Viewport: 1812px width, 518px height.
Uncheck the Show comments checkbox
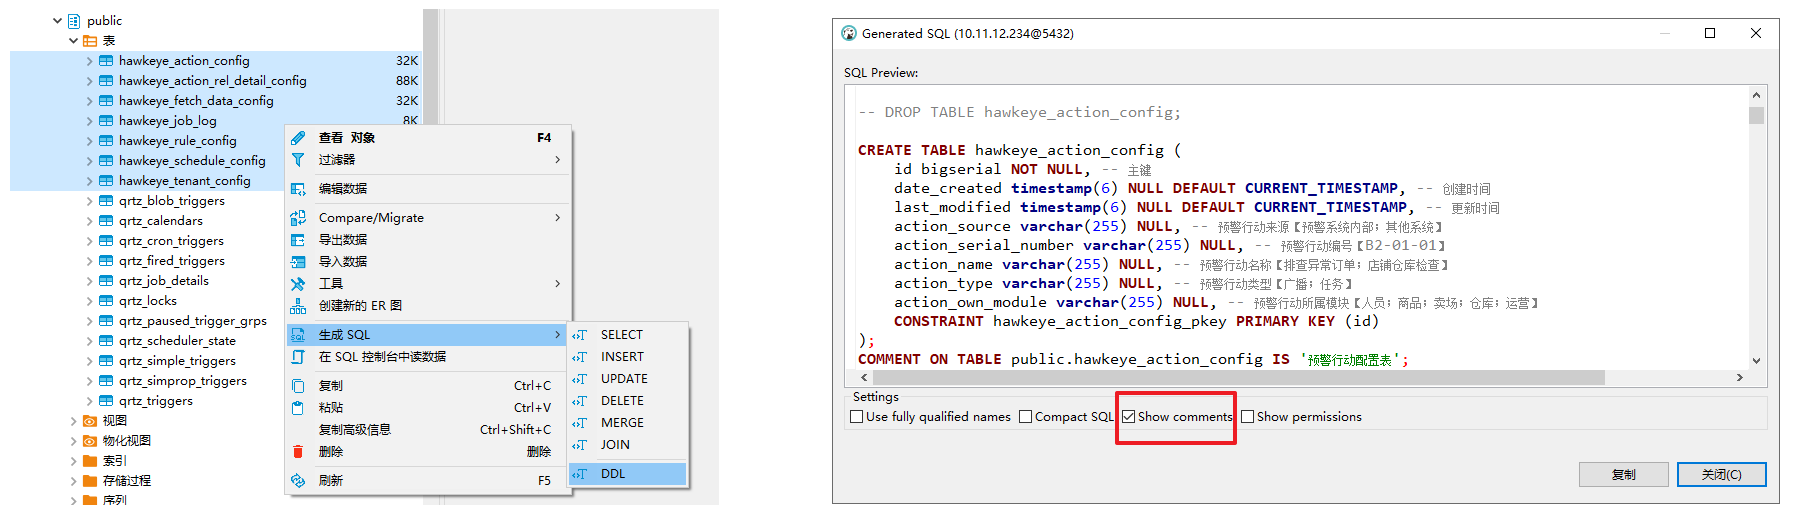[x=1129, y=417]
